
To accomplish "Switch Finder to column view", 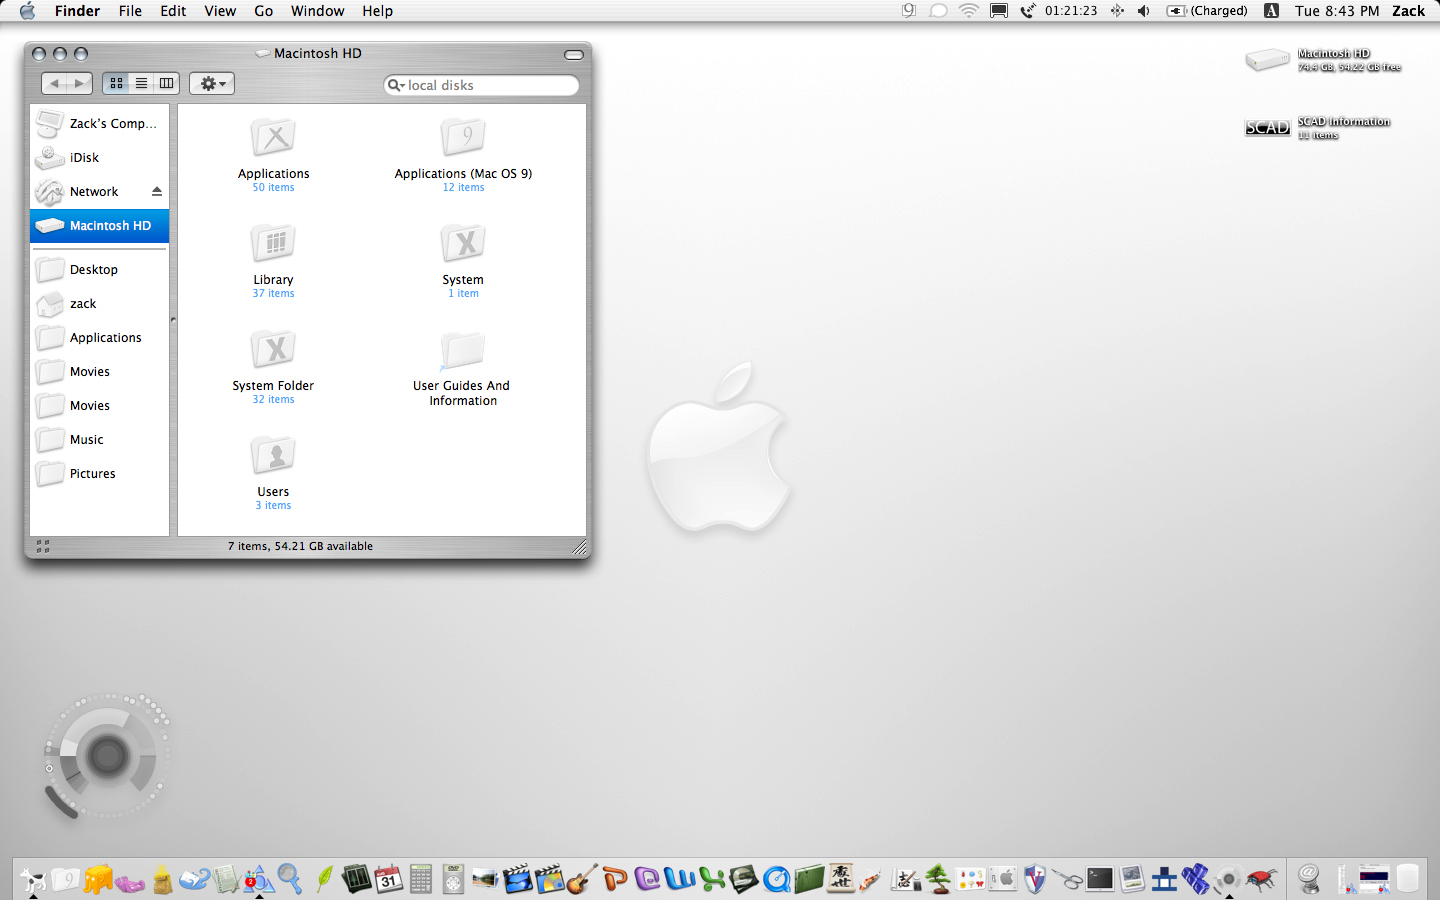I will coord(167,84).
